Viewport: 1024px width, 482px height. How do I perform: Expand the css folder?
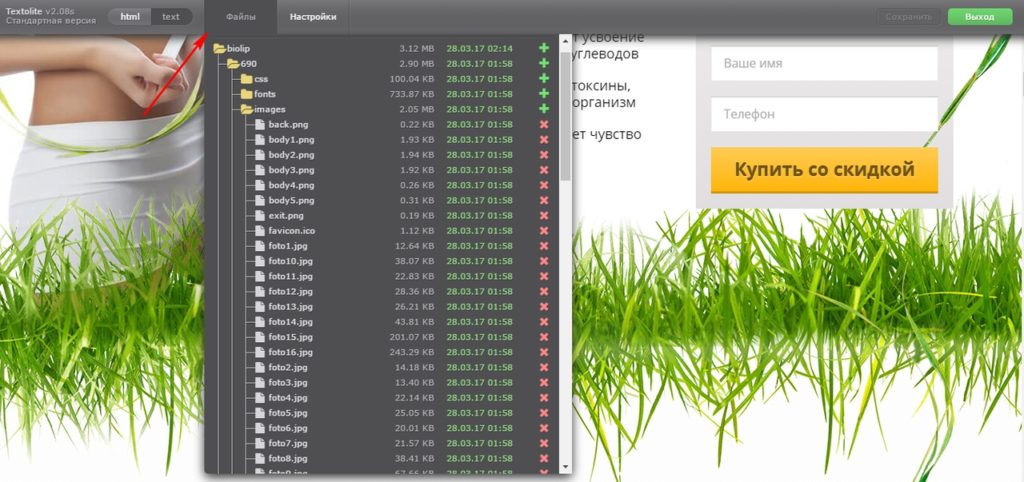pyautogui.click(x=246, y=78)
